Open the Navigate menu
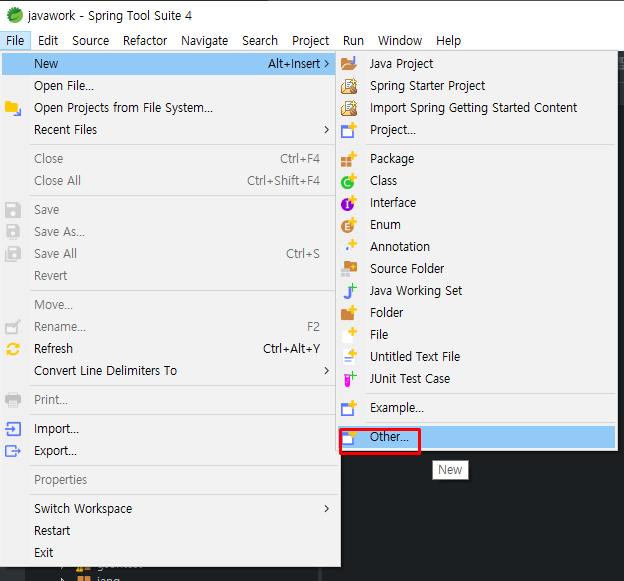Viewport: 624px width, 581px height. pos(205,41)
